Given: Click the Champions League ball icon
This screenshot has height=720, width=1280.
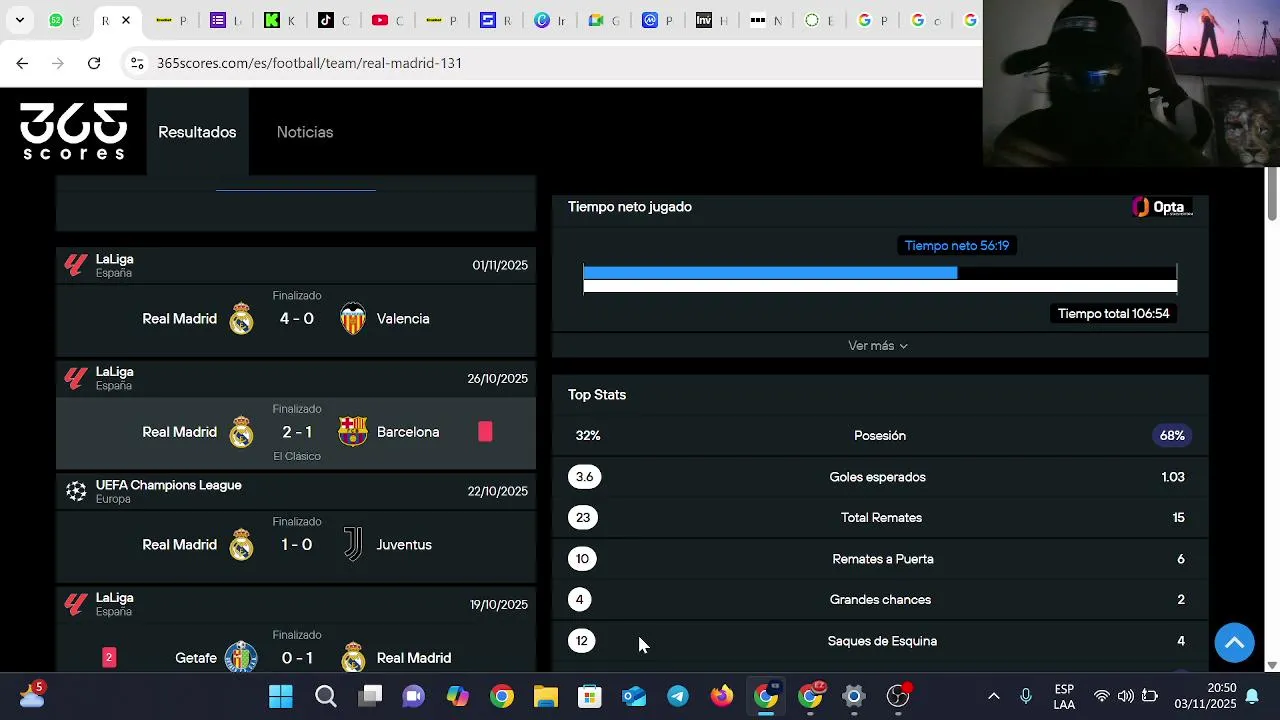Looking at the screenshot, I should 76,491.
